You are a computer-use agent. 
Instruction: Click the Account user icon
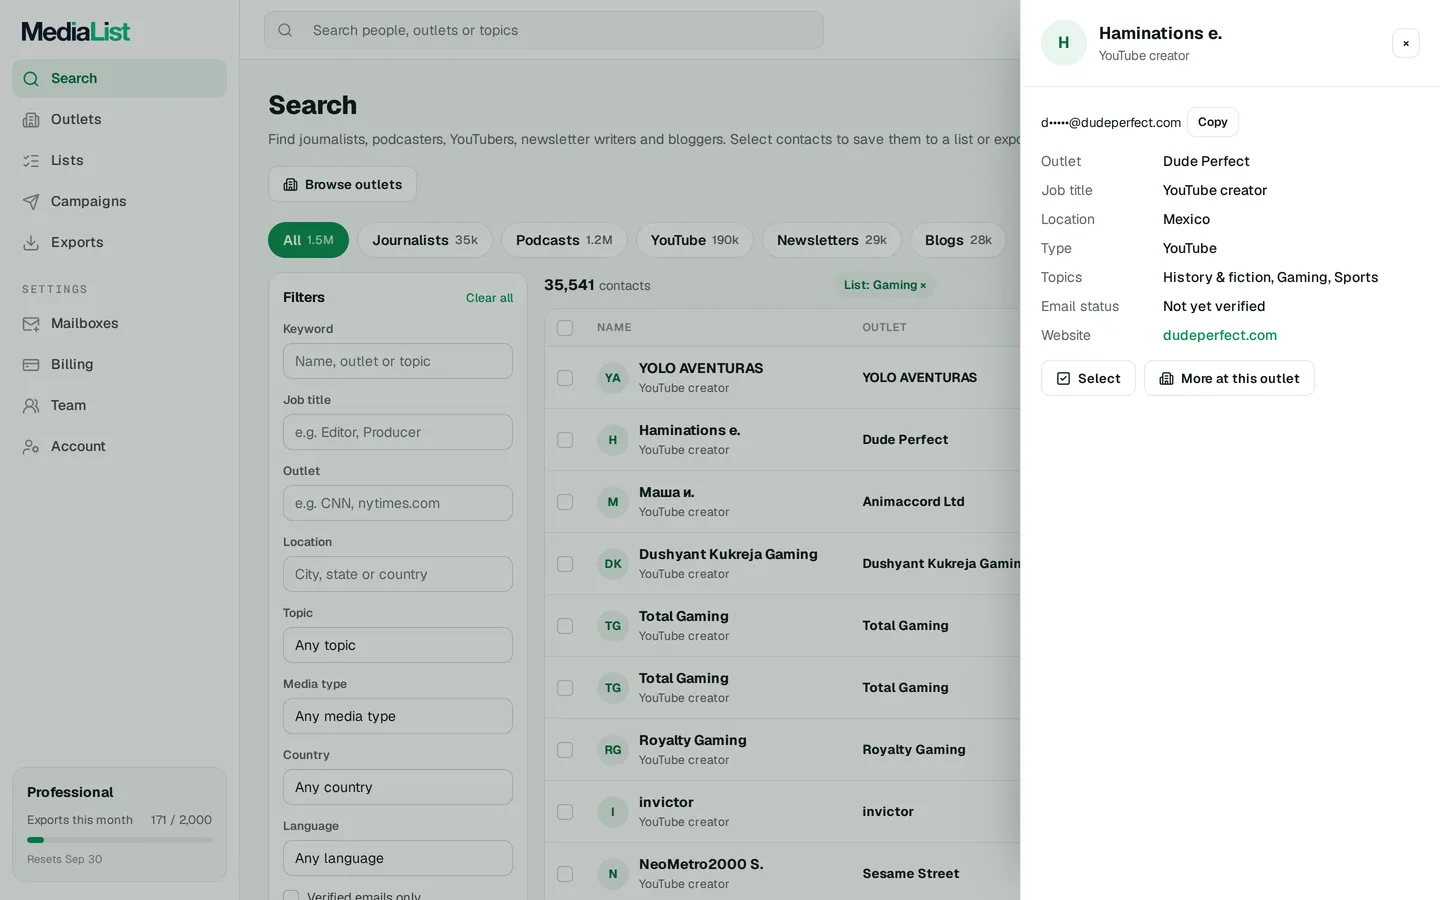point(31,447)
